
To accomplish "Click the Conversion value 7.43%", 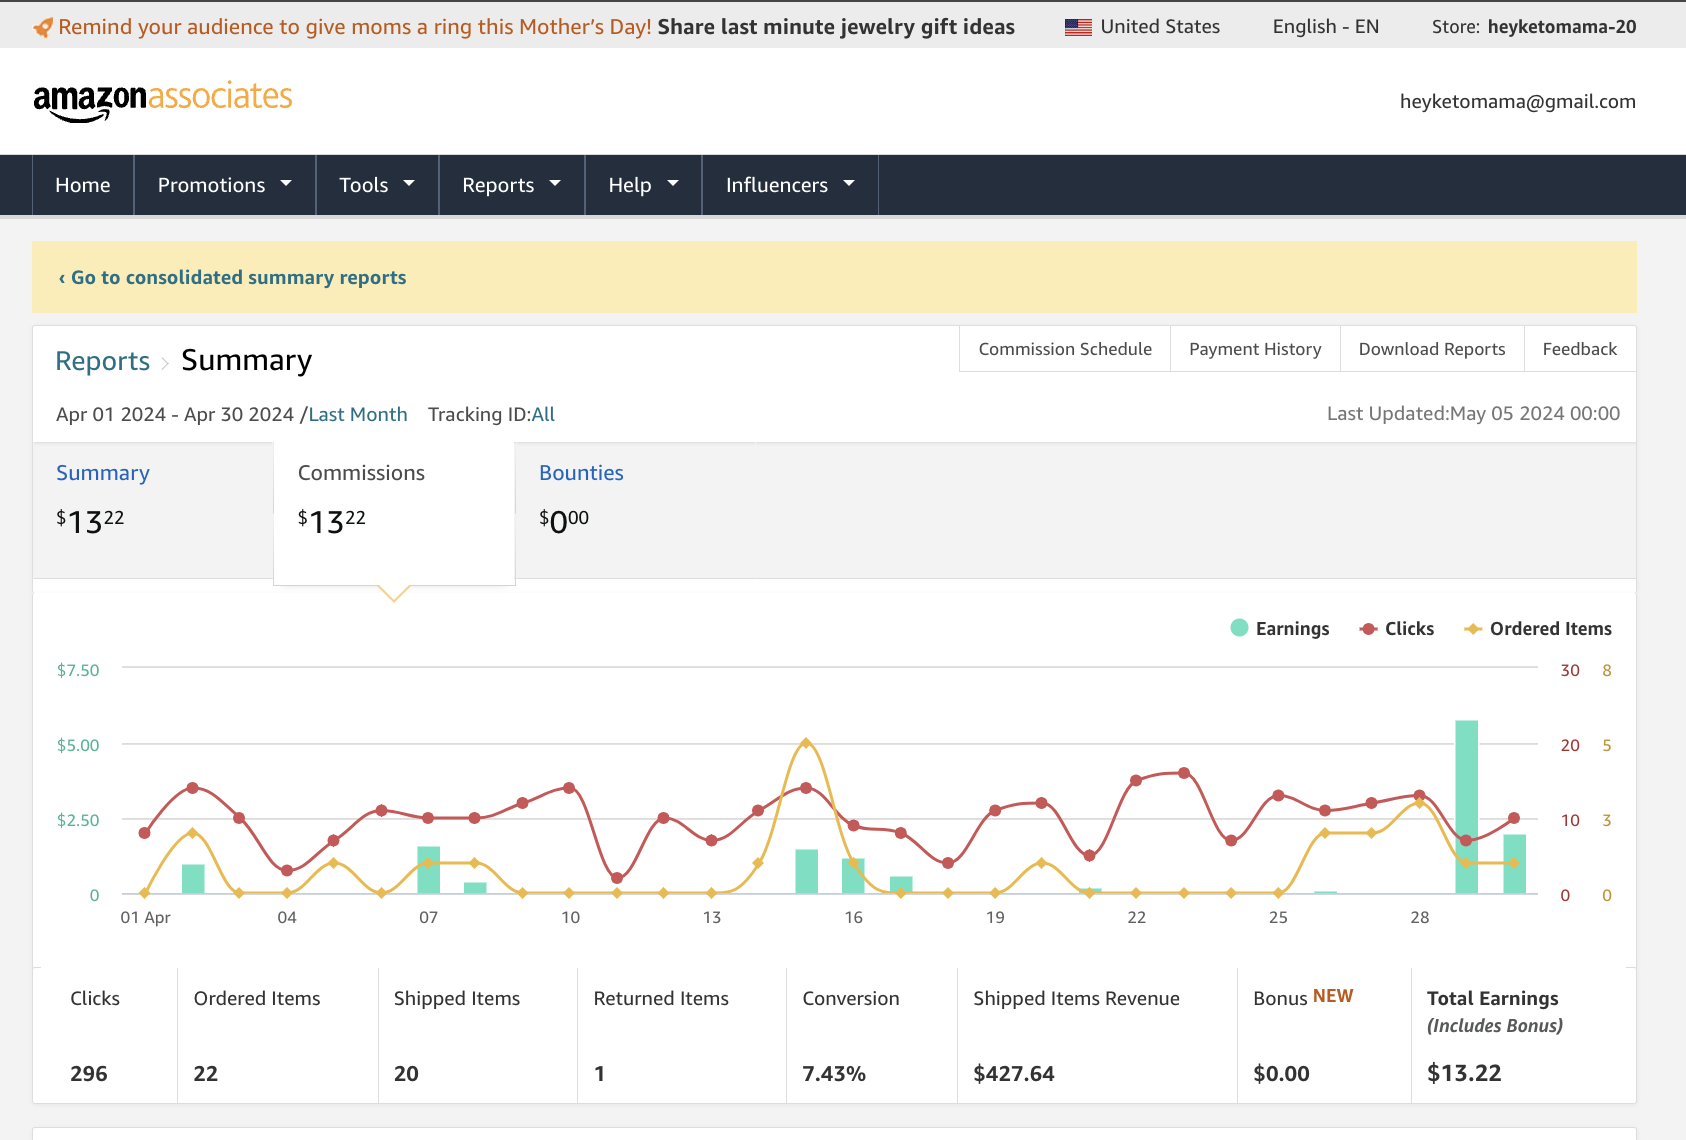I will point(834,1073).
